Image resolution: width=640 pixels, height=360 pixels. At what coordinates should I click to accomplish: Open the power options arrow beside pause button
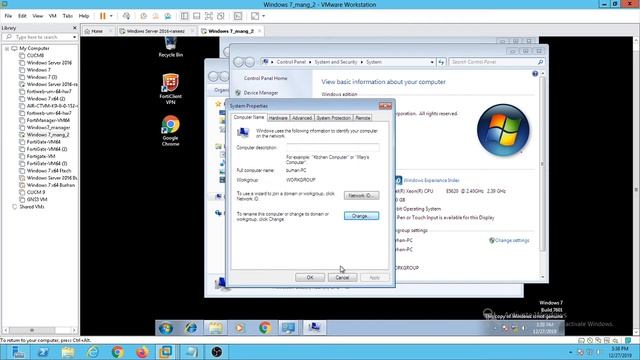click(111, 16)
